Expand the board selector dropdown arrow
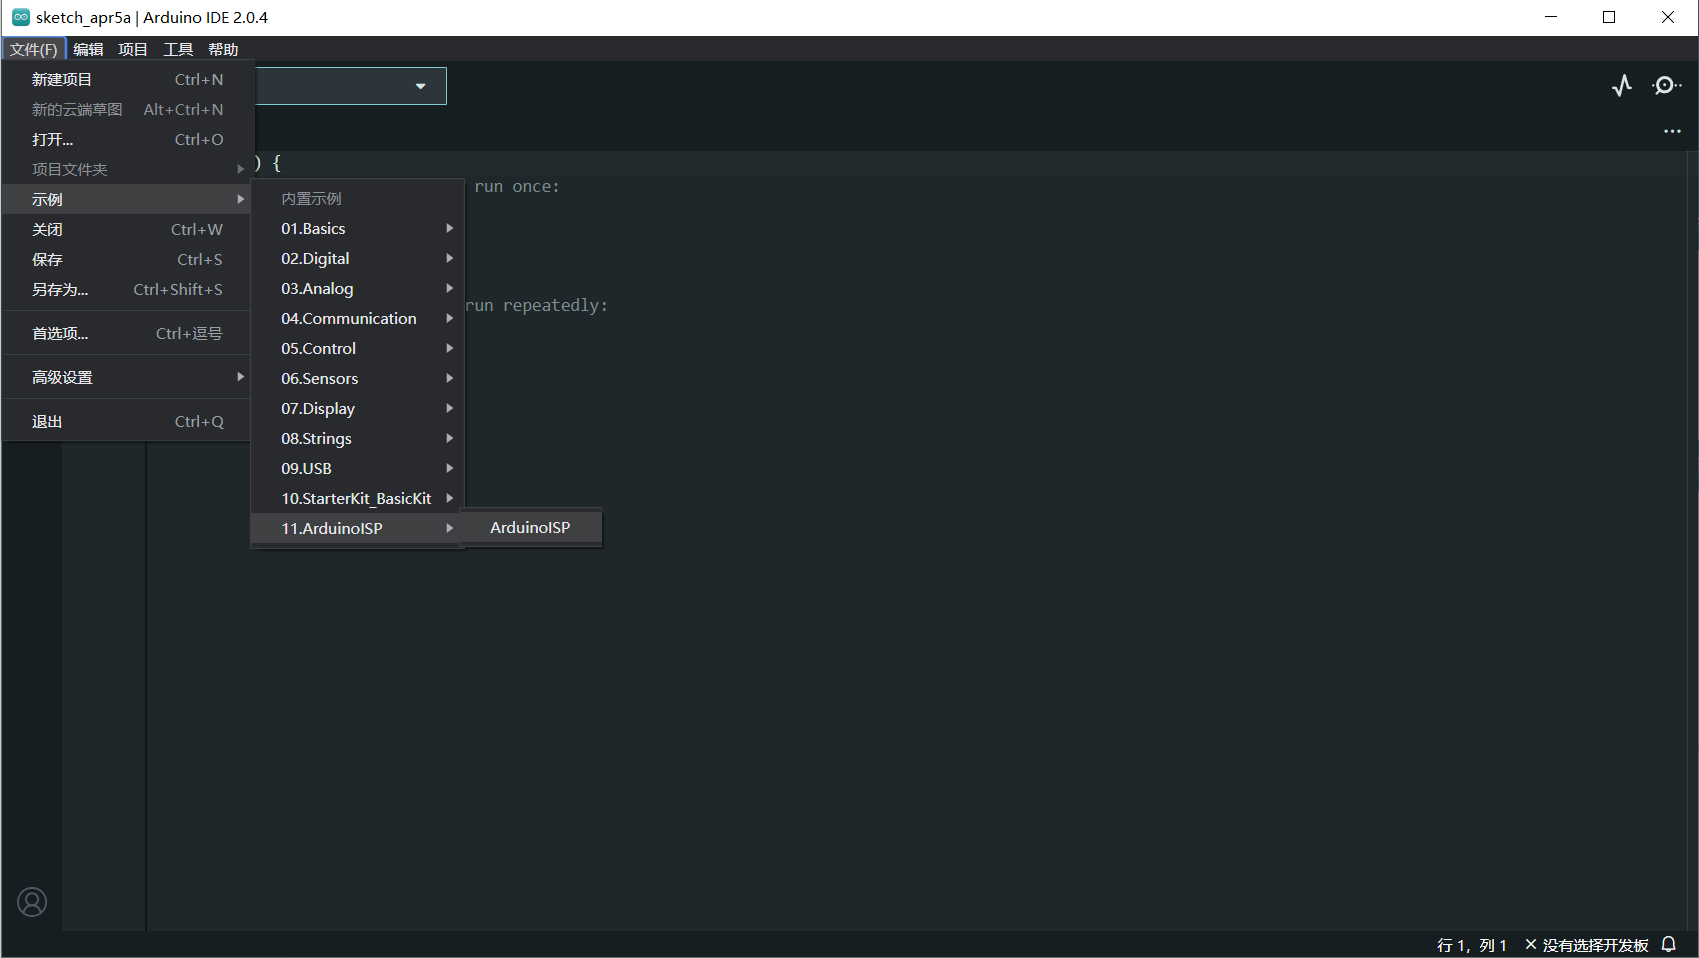Screen dimensions: 1699x958 421,86
